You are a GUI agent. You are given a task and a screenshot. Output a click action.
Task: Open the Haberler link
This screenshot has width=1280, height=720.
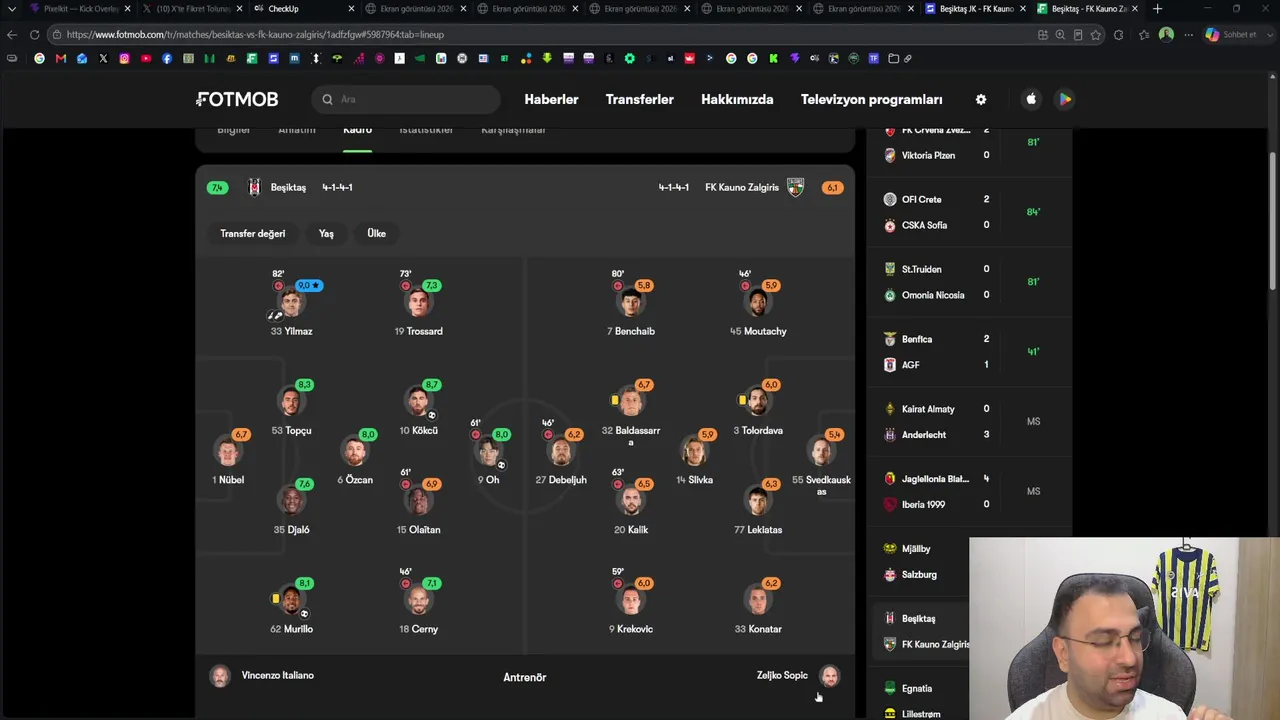pos(551,99)
